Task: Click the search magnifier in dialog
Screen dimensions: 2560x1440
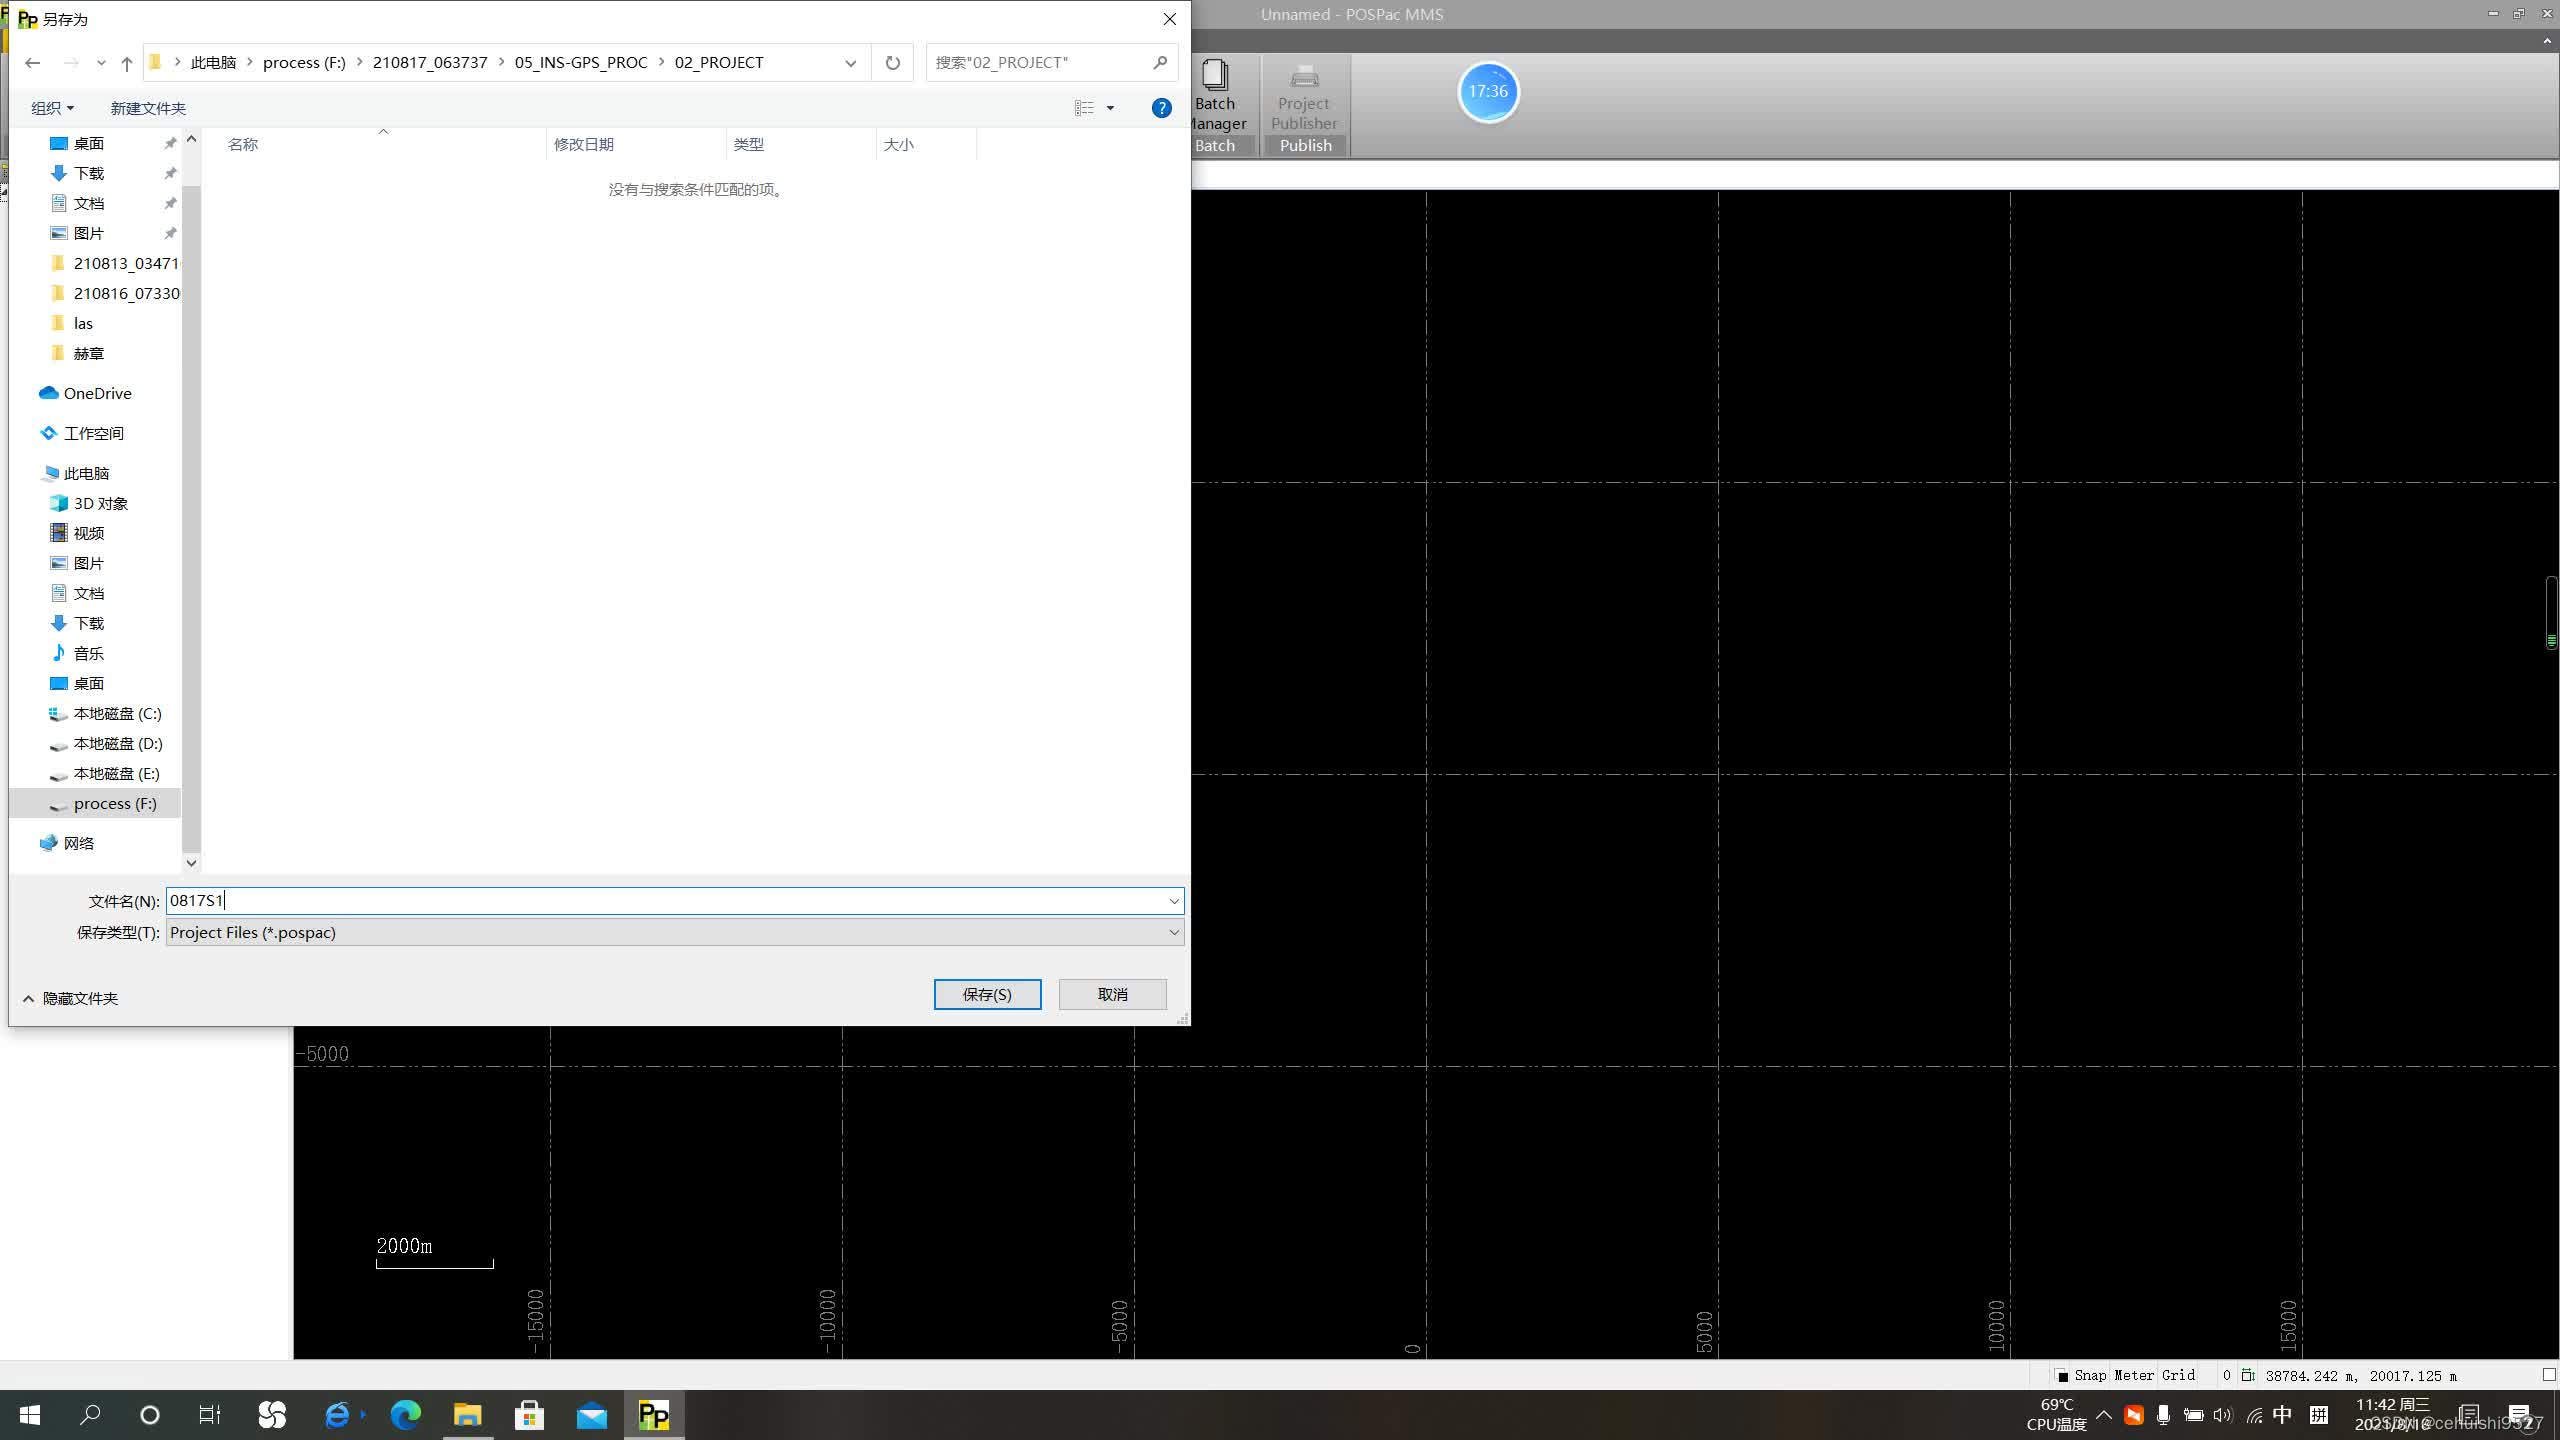Action: tap(1160, 63)
